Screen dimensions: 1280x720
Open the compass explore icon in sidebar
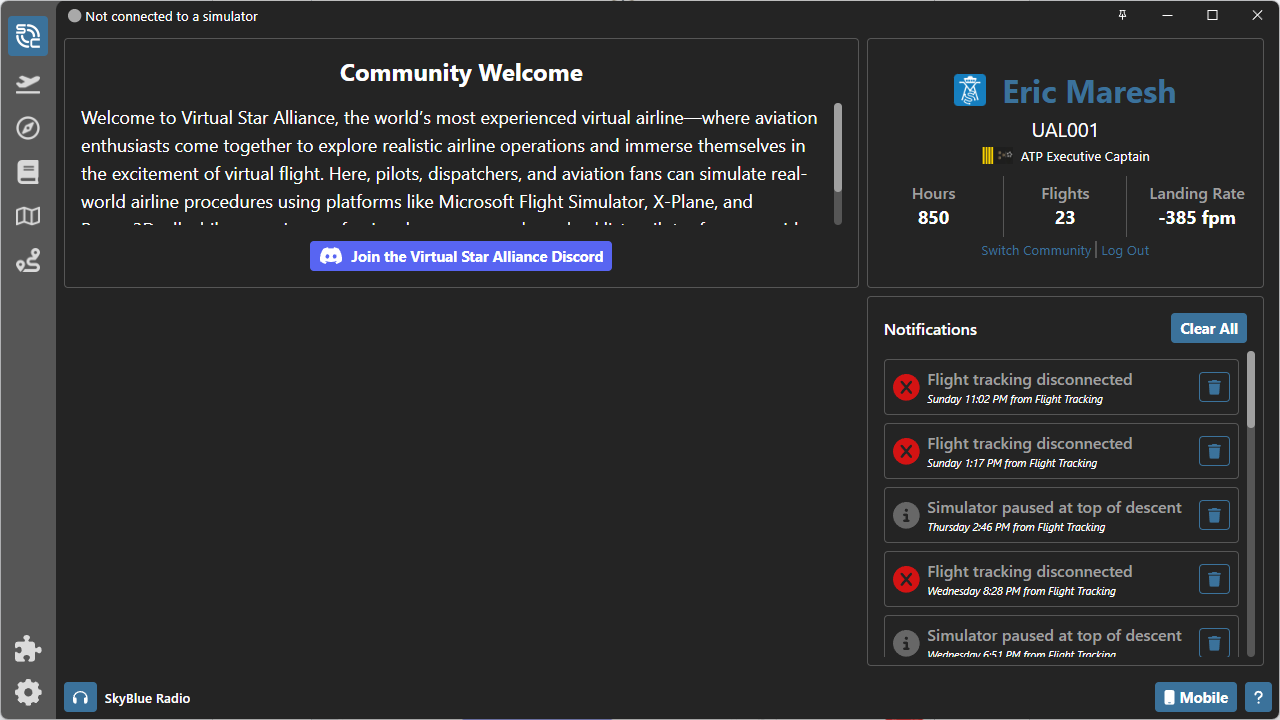(x=28, y=128)
